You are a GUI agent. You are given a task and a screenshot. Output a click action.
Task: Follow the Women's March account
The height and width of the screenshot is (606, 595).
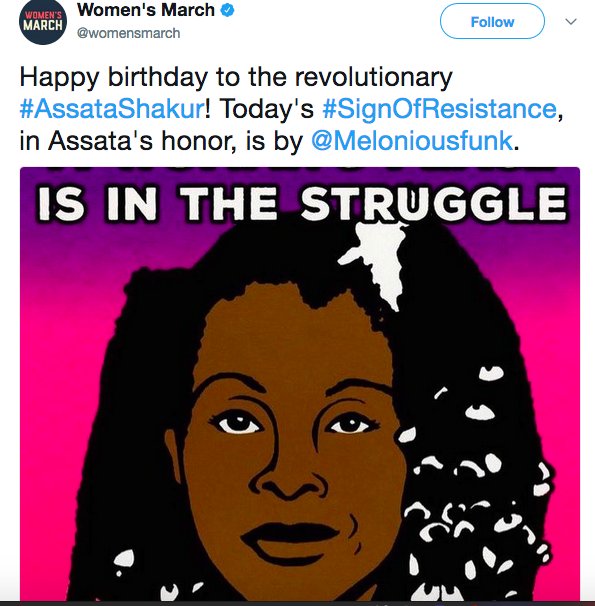[x=492, y=22]
